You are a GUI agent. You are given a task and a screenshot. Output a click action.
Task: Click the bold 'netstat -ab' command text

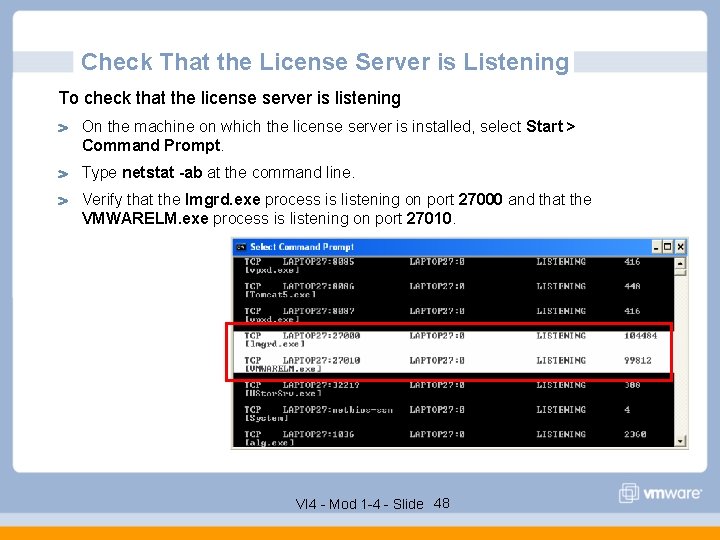162,173
